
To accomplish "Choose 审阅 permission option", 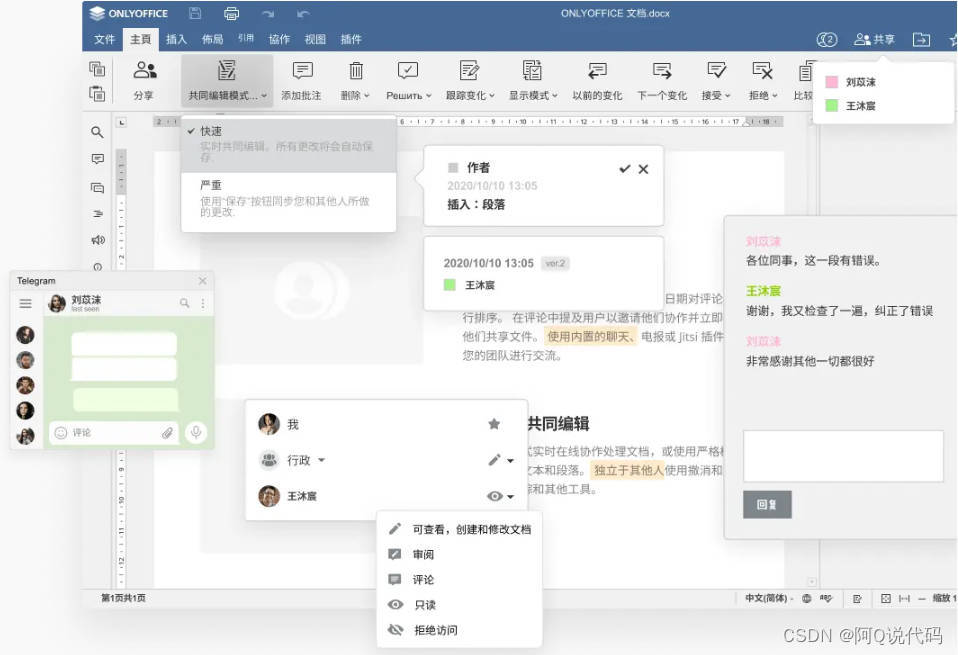I will click(x=459, y=554).
